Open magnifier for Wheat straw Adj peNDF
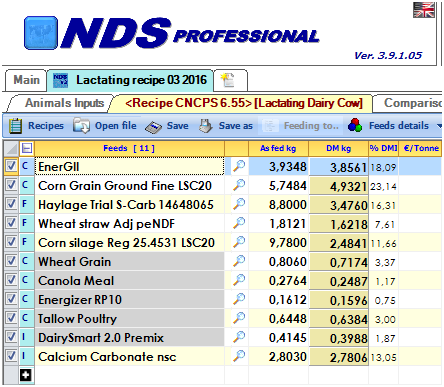444x387 pixels. coord(239,223)
